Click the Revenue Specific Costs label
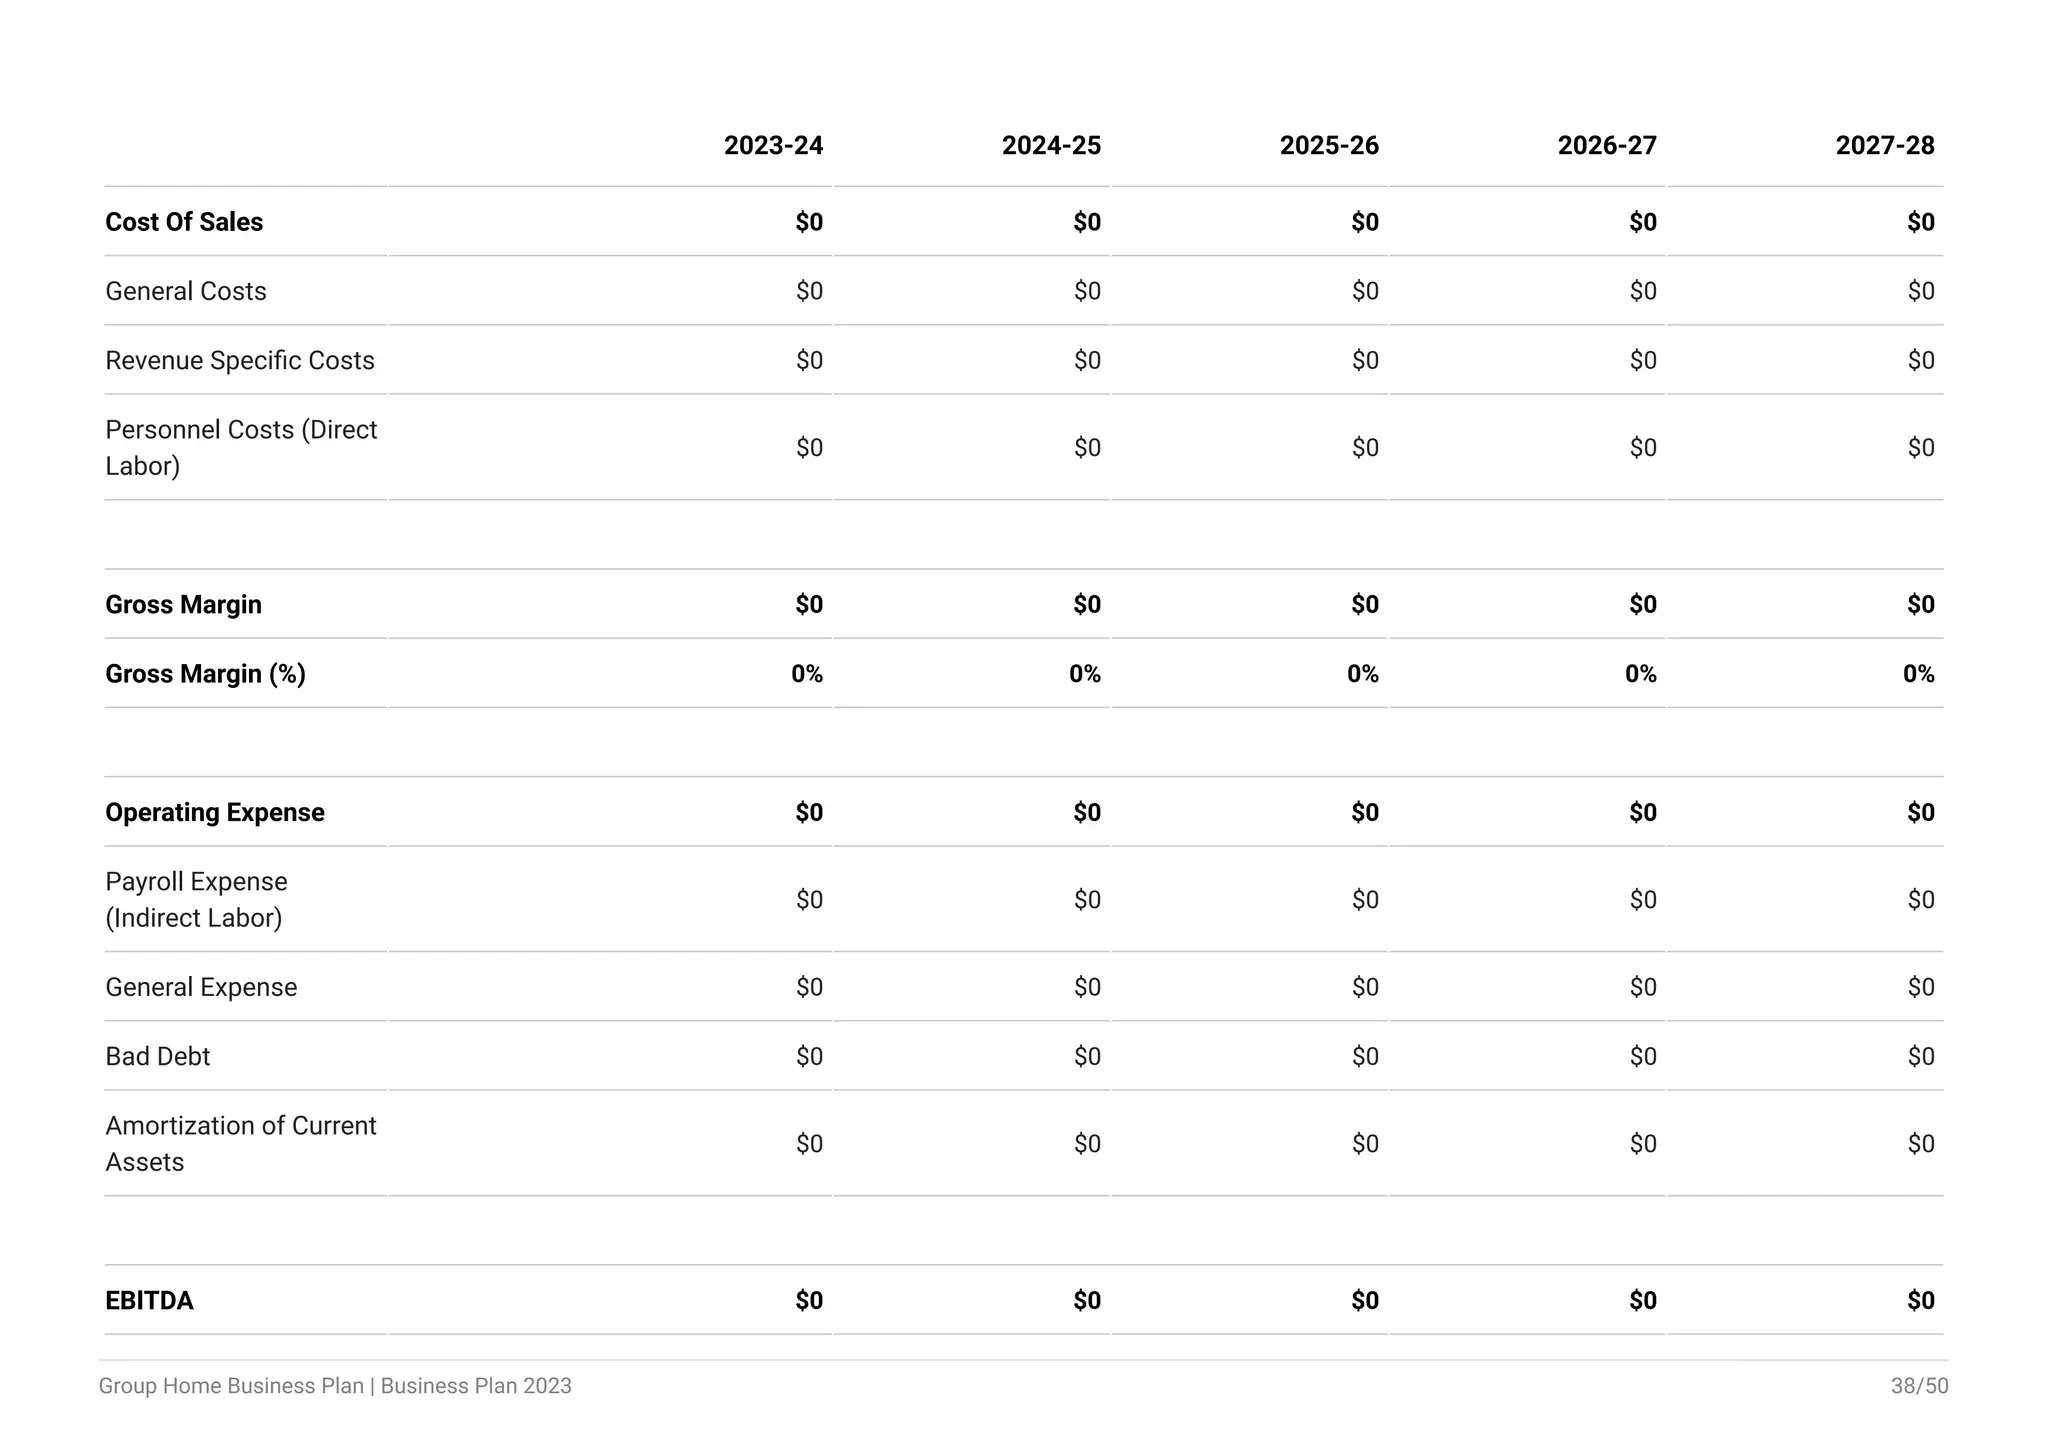This screenshot has width=2048, height=1448. 240,360
